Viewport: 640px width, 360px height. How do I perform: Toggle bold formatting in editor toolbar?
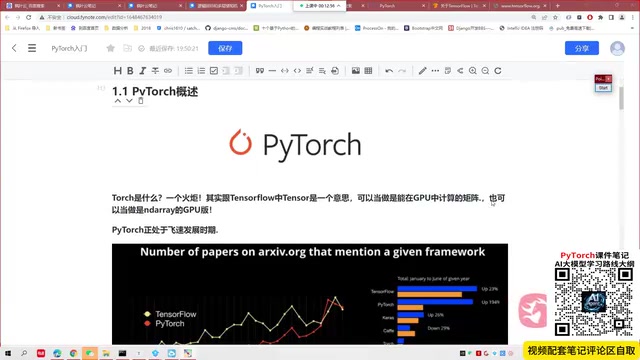pos(130,71)
